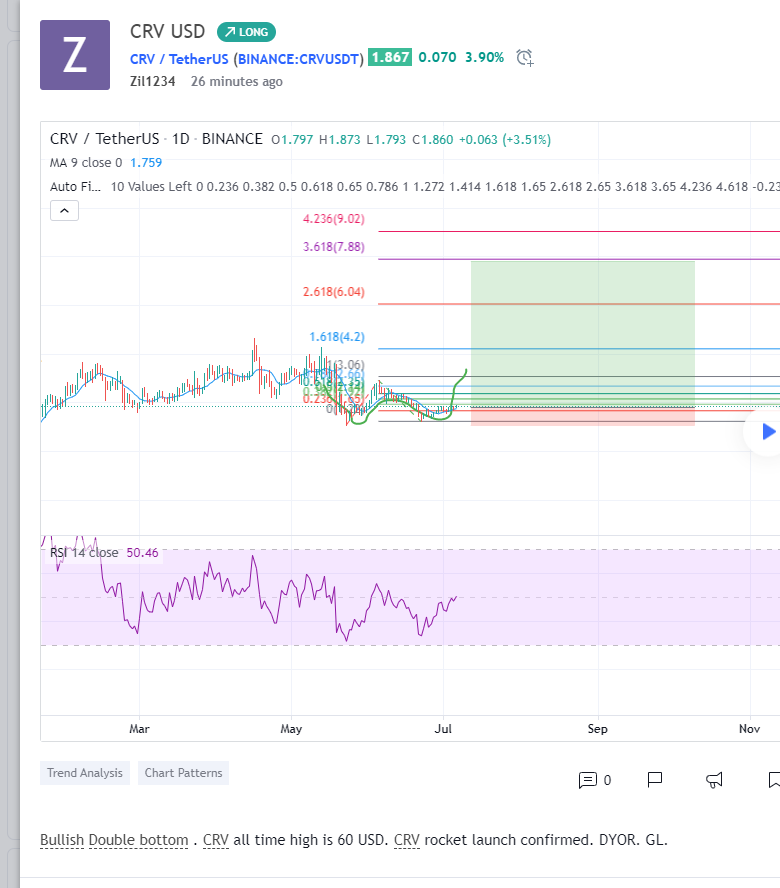
Task: Open the comments icon
Action: (588, 779)
